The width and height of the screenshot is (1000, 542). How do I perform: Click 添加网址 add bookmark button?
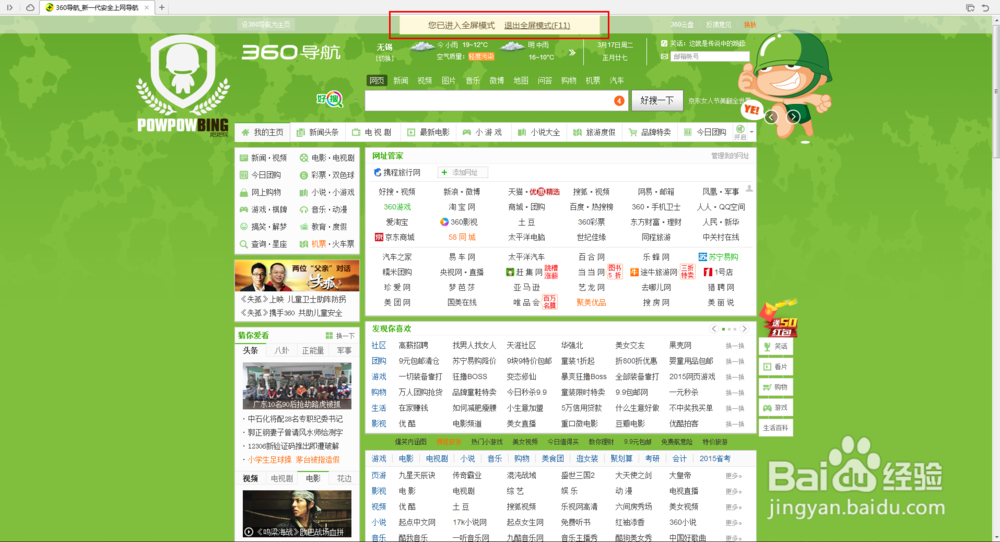point(462,172)
